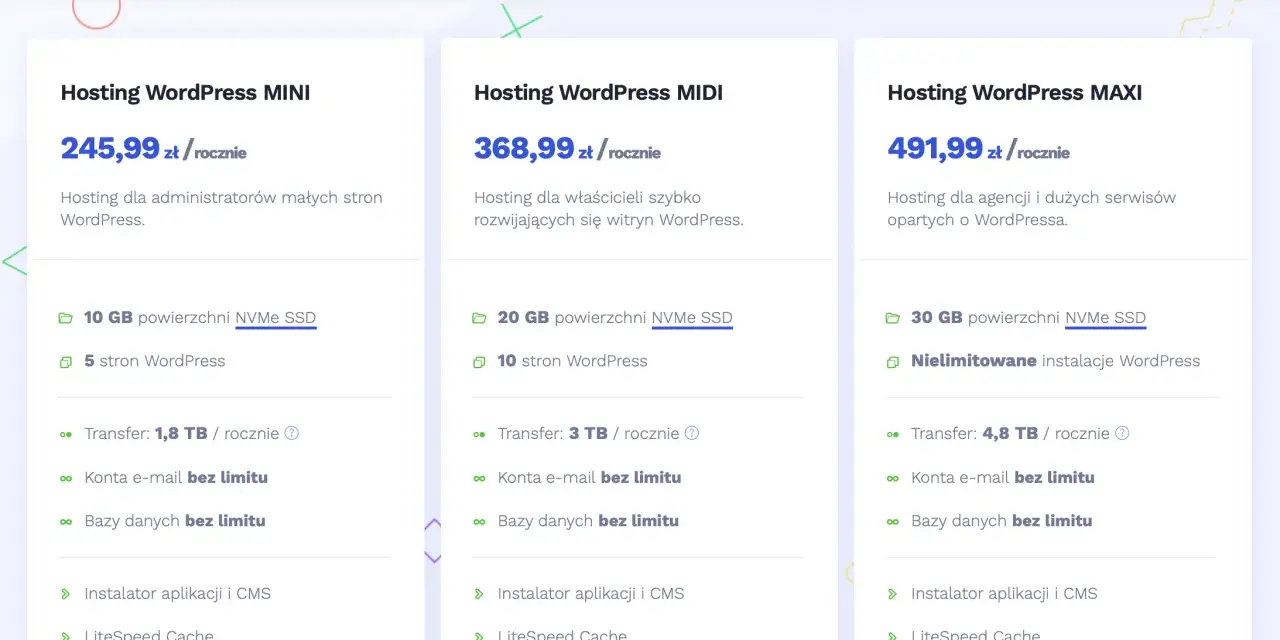Click copy icon next to 10 stron WordPress

[479, 362]
